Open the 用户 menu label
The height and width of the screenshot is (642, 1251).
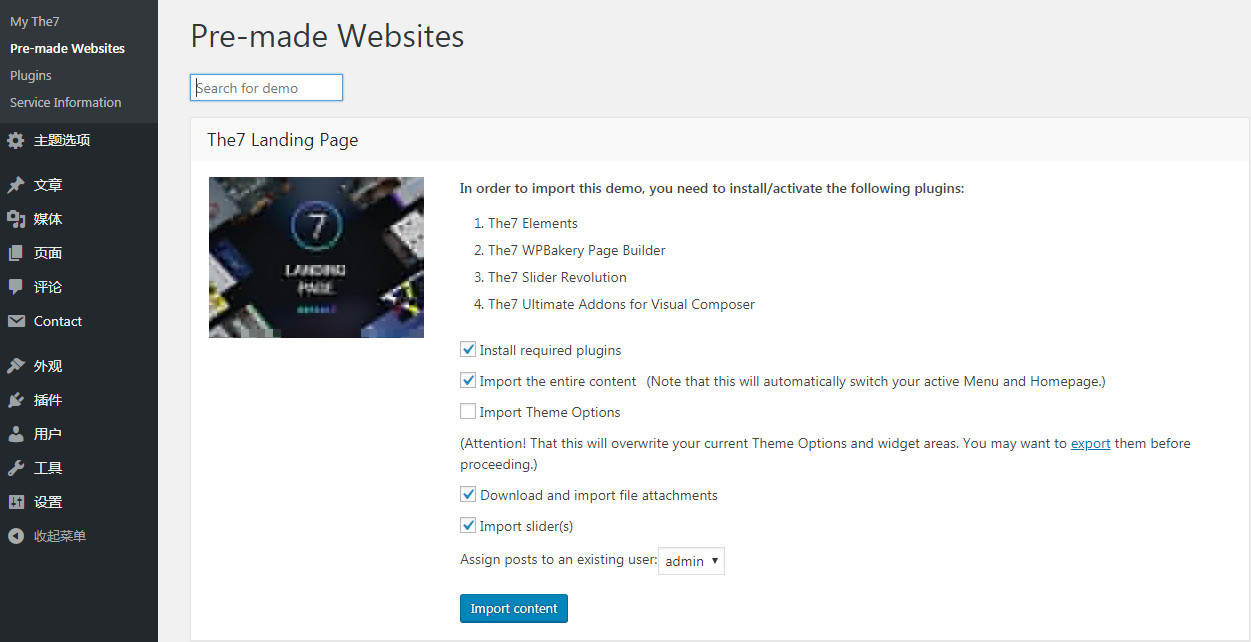(48, 434)
